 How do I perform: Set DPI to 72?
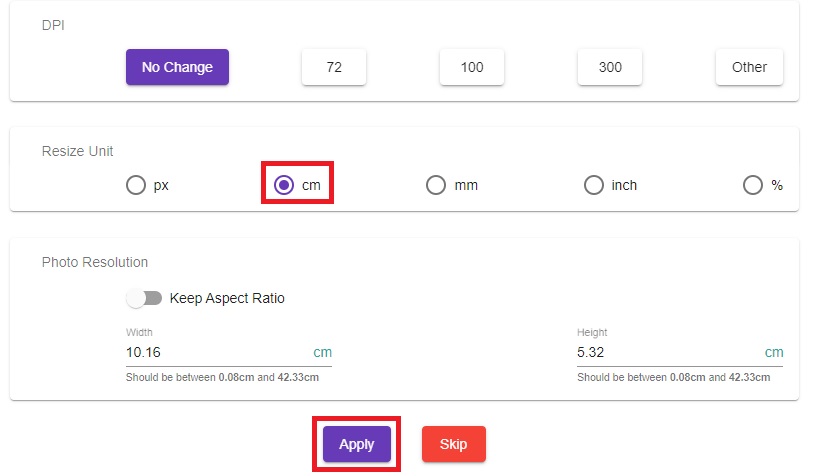coord(334,67)
